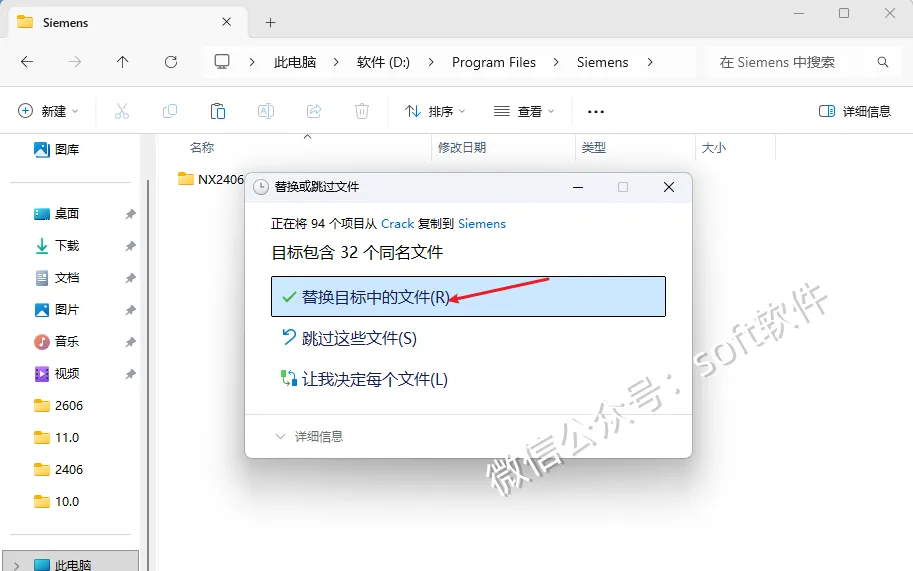Click the Delete trash icon
913x571 pixels.
click(x=362, y=111)
